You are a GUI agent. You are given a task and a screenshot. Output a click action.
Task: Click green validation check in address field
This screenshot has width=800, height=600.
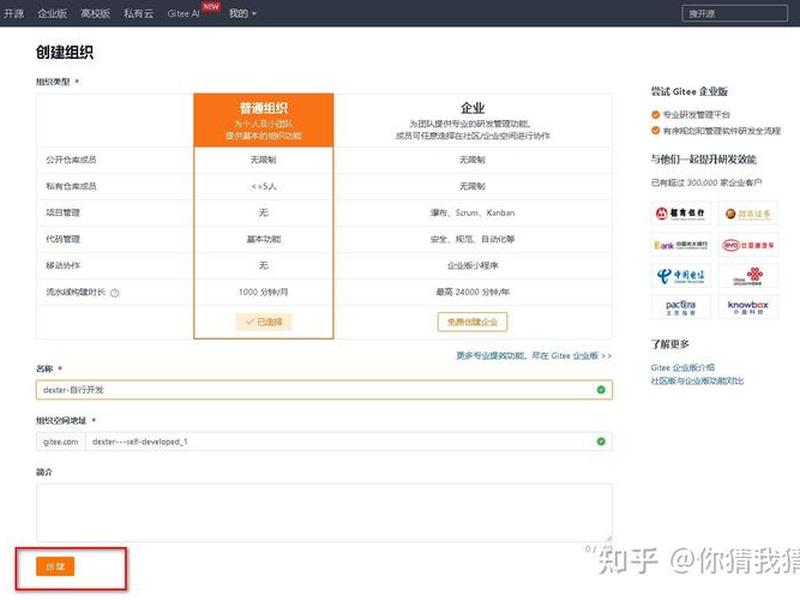(x=601, y=441)
